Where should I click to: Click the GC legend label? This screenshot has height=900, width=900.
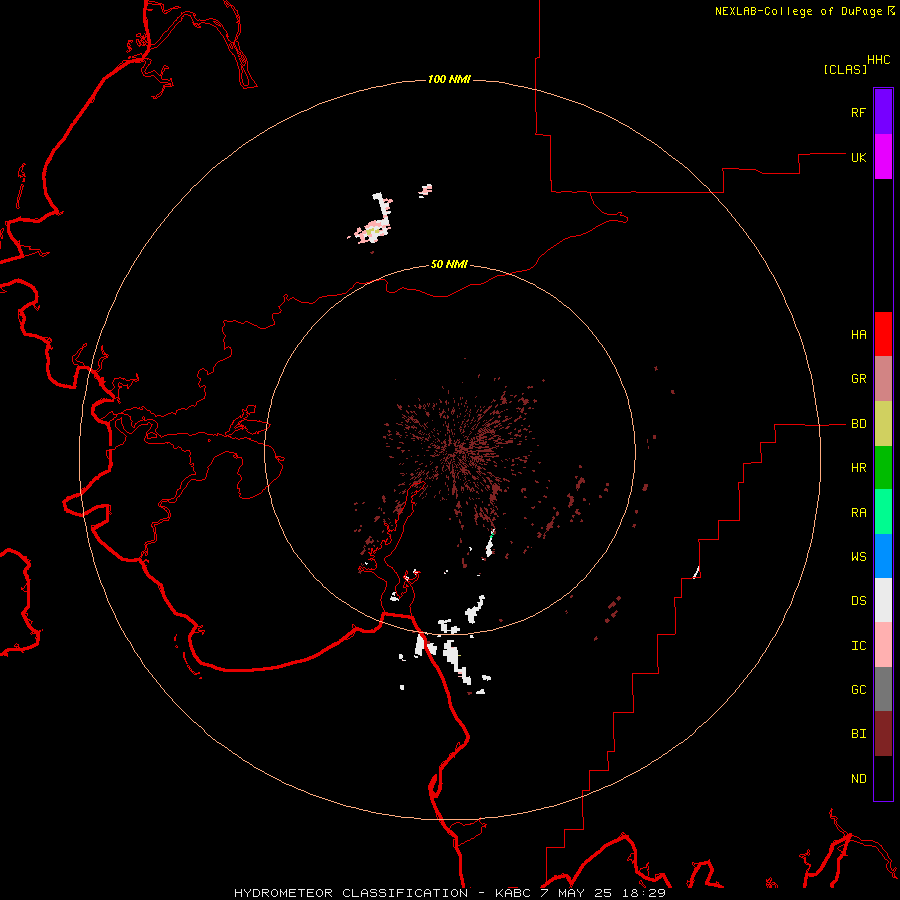coord(858,690)
